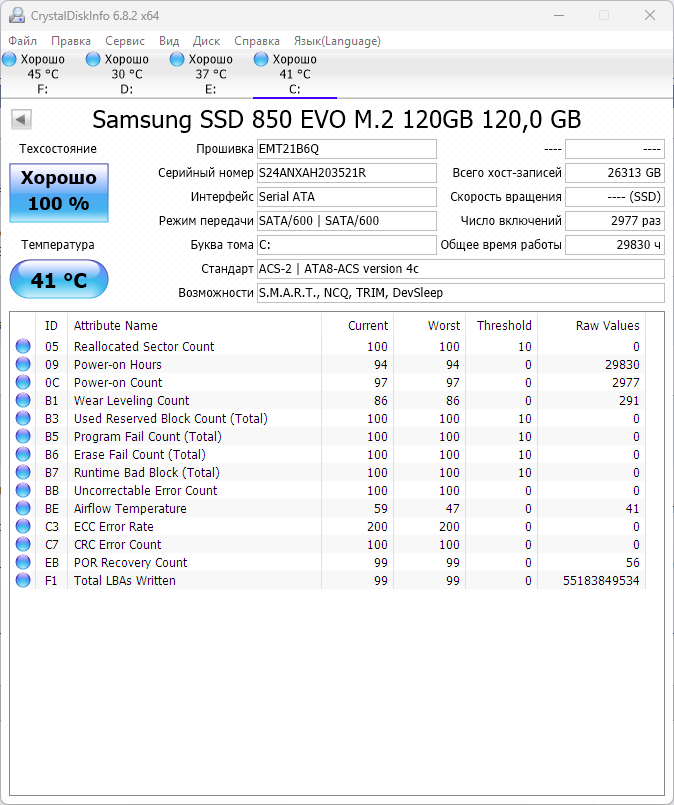
Task: Click the Возможности field with S.M.A.R.T., NCQ
Action: (x=460, y=293)
